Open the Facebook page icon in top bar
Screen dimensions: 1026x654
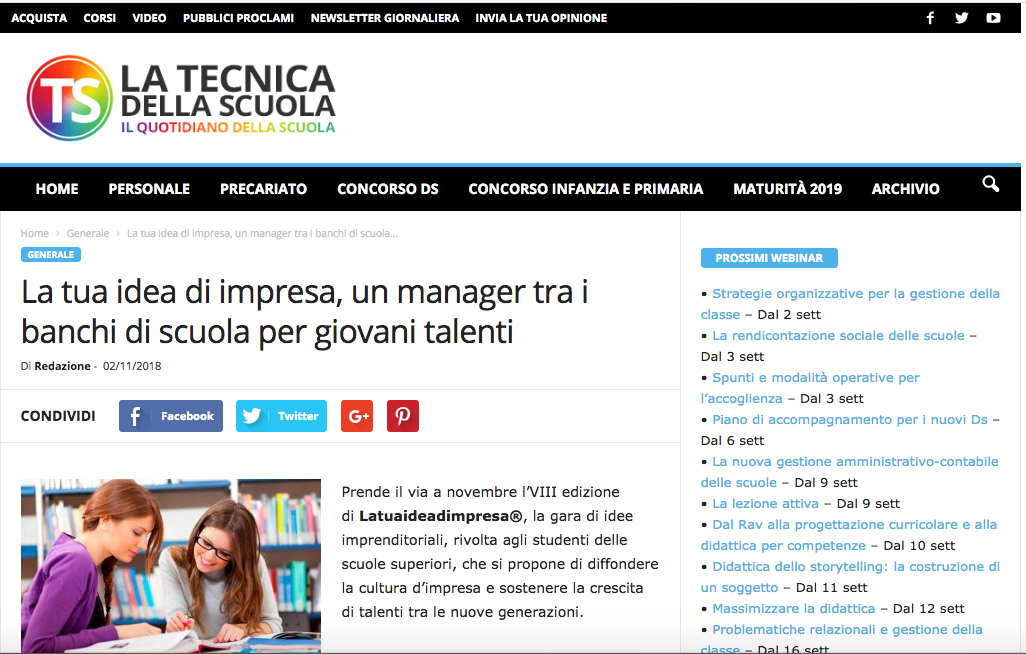pos(930,18)
